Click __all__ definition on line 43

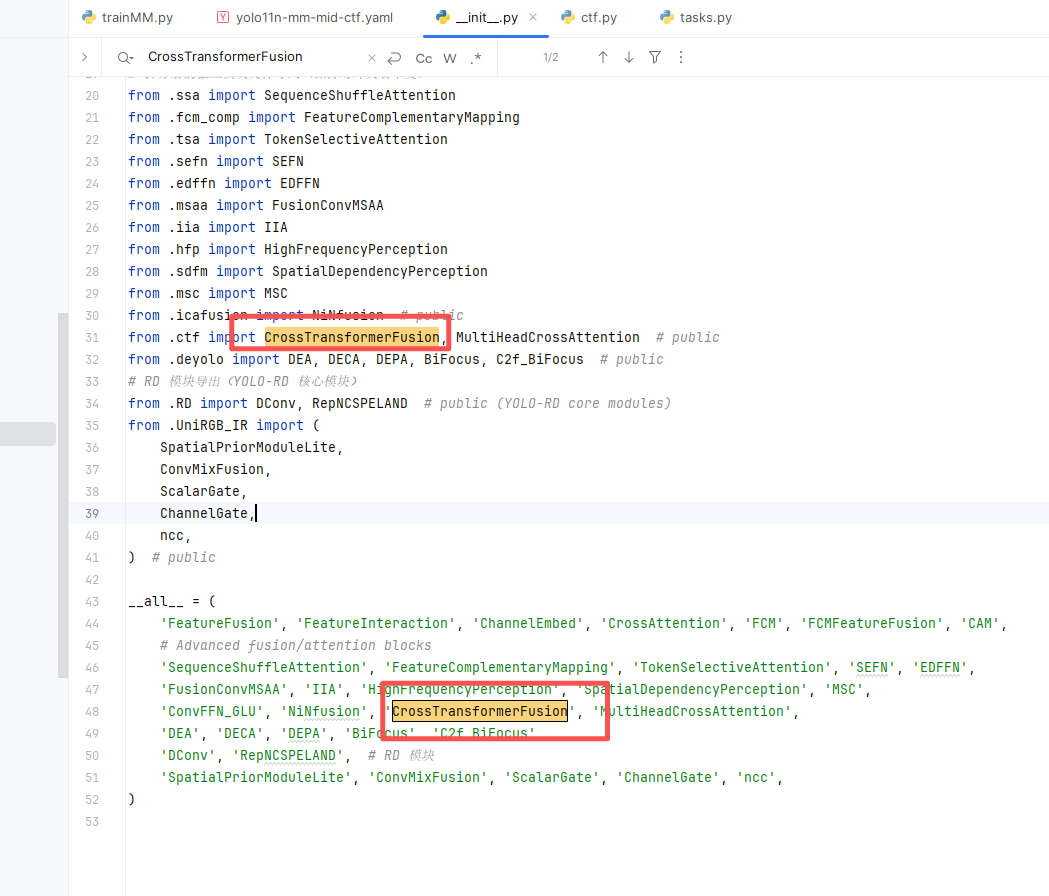tap(156, 602)
